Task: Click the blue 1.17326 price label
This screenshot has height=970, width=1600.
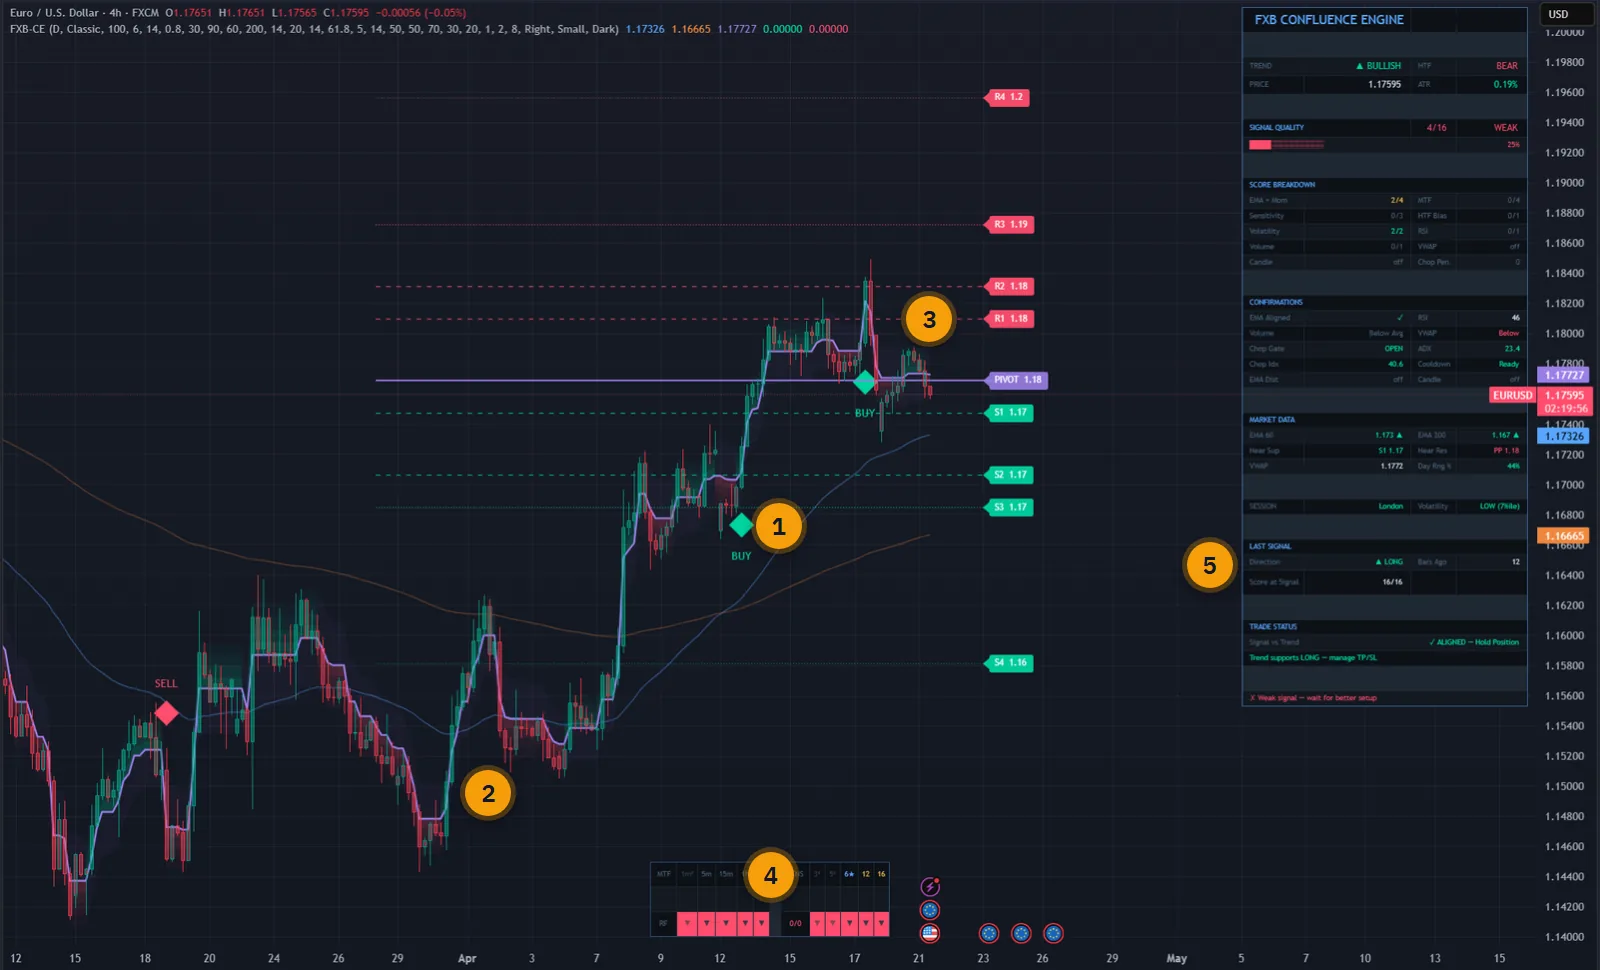Action: click(x=1564, y=436)
